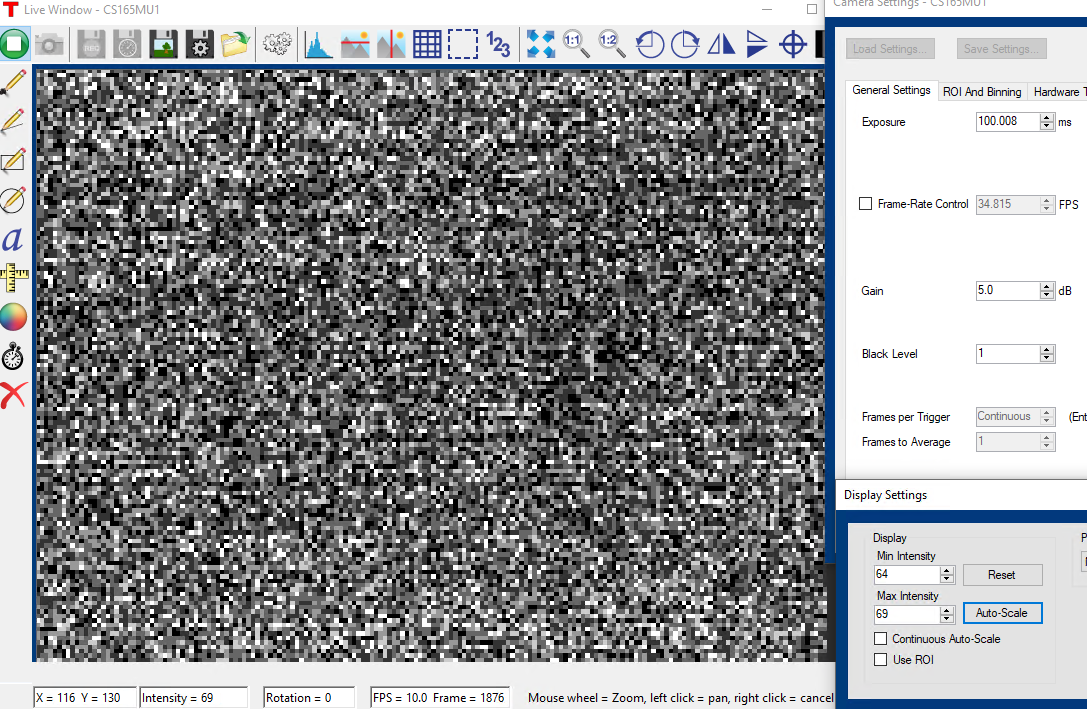Toggle crosshair target overlay
1087x709 pixels.
[x=792, y=45]
